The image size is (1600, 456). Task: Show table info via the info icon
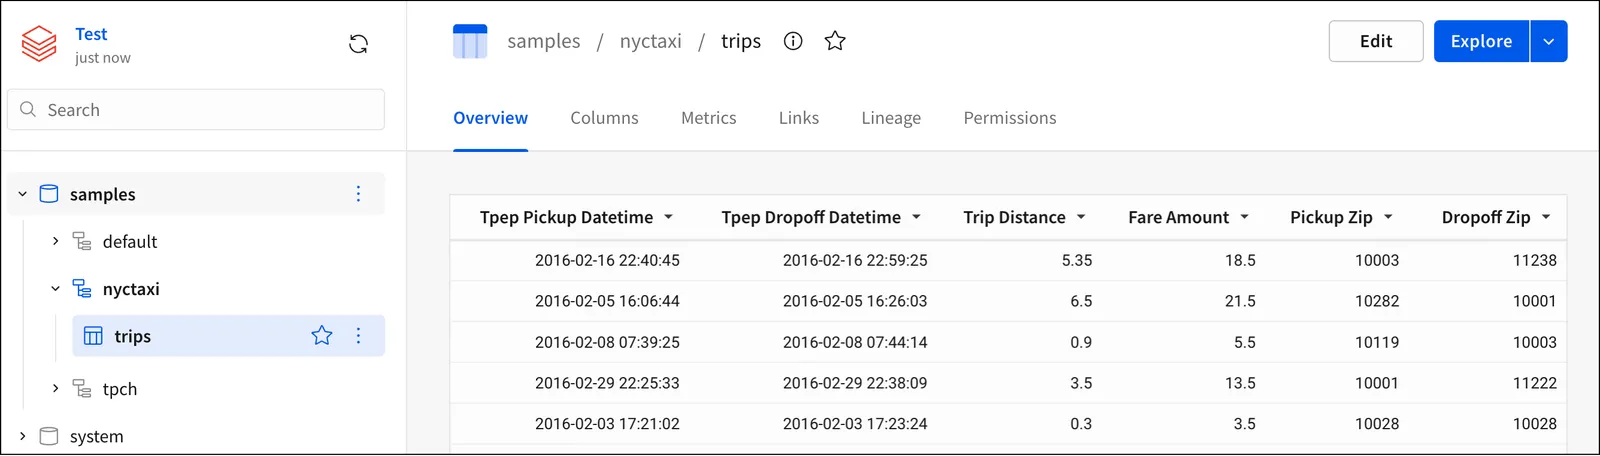[x=793, y=41]
